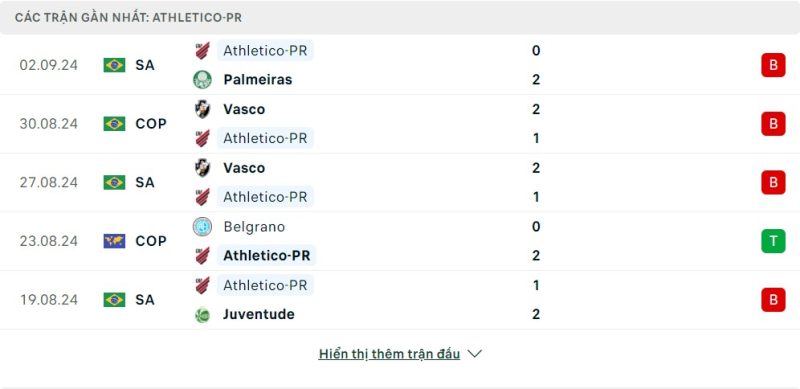This screenshot has width=800, height=389.
Task: Click the Các trận gần nhất header
Action: pos(129,18)
